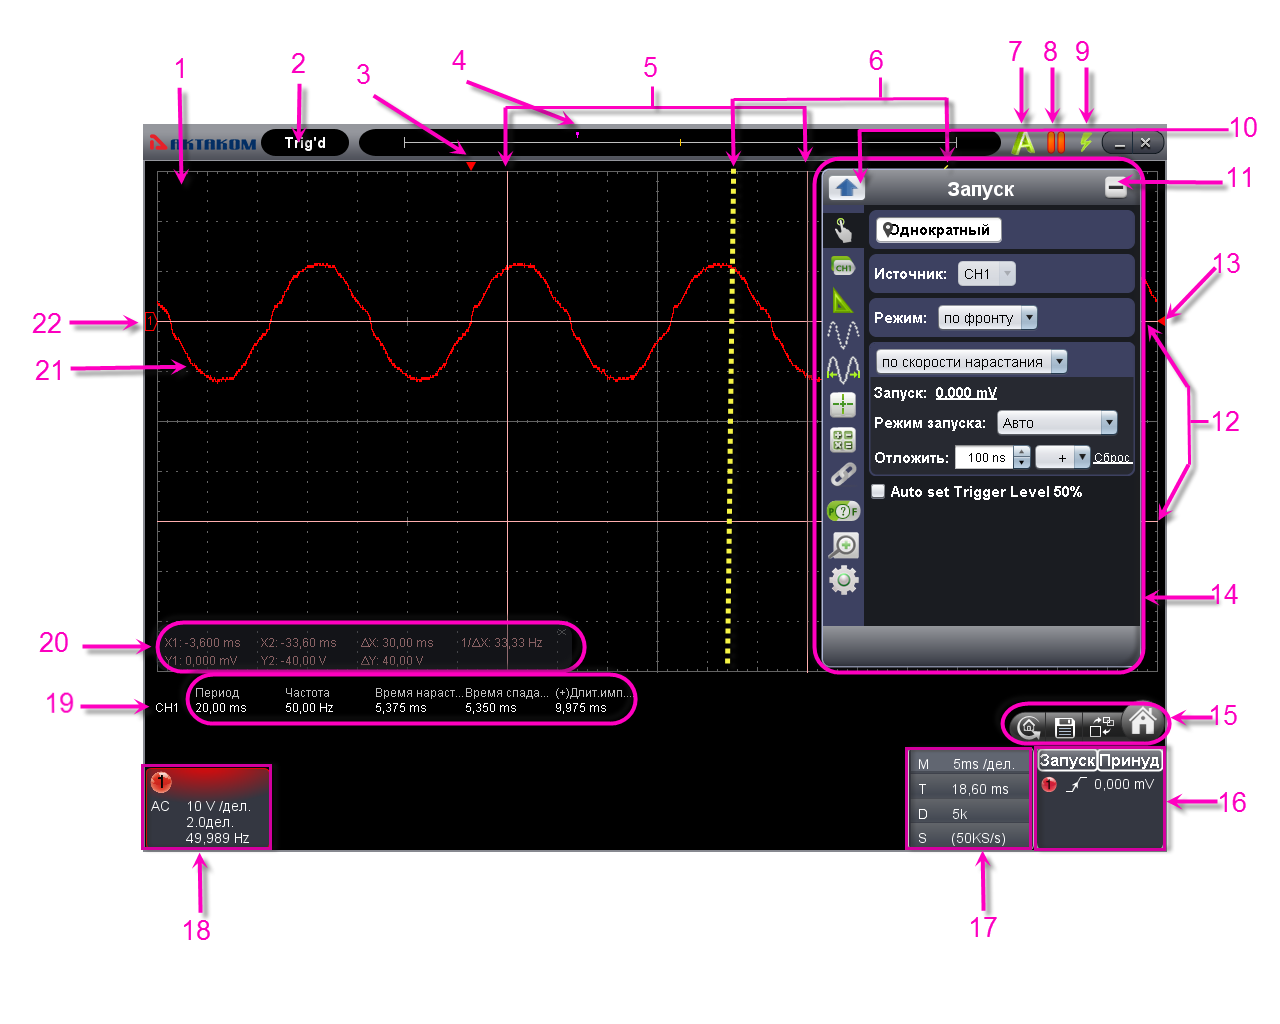This screenshot has height=1024, width=1280.
Task: Increase the Отложить value with the up stepper
Action: tap(1021, 452)
